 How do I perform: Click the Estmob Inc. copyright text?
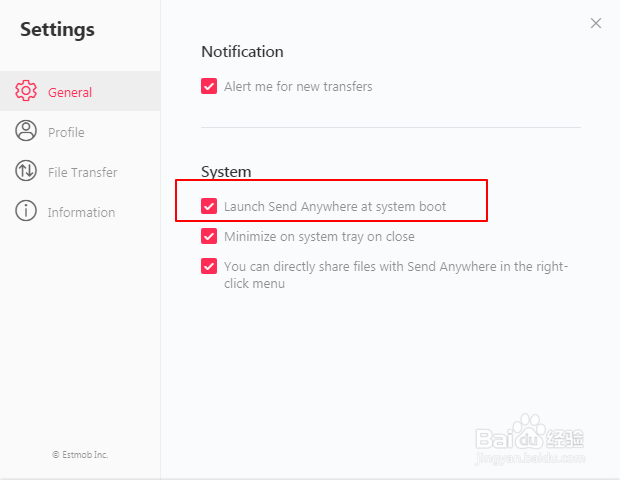[x=80, y=454]
